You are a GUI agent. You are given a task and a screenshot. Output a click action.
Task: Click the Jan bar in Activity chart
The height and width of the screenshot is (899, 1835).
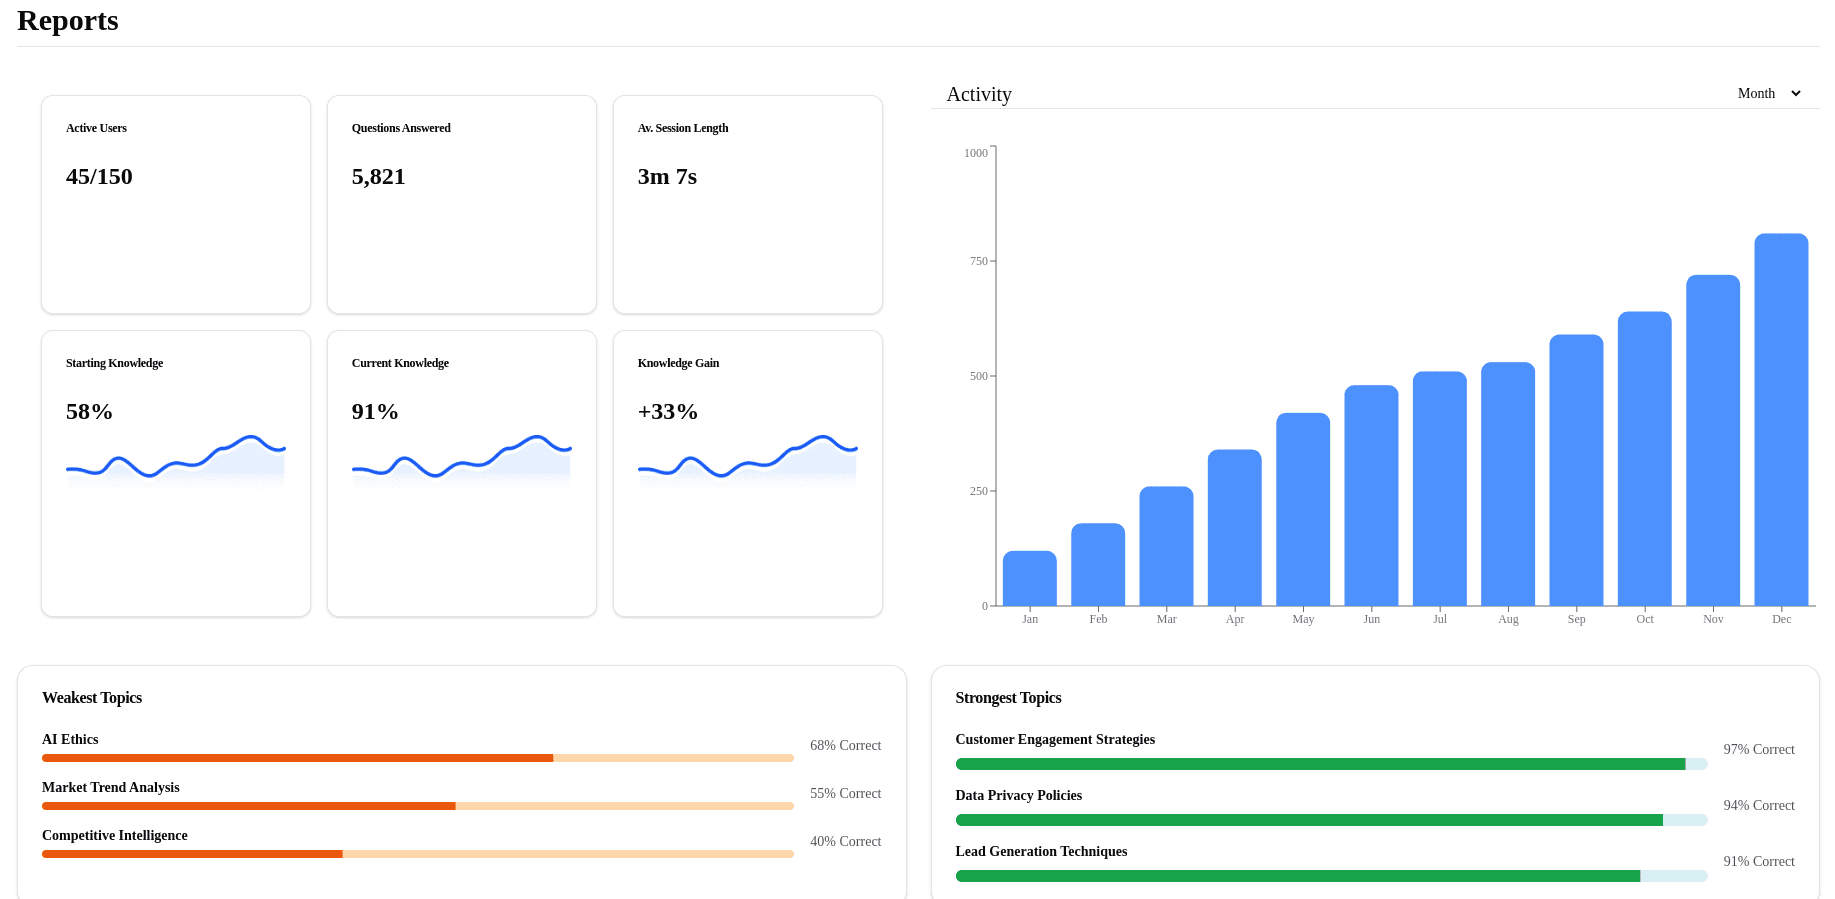[1030, 578]
